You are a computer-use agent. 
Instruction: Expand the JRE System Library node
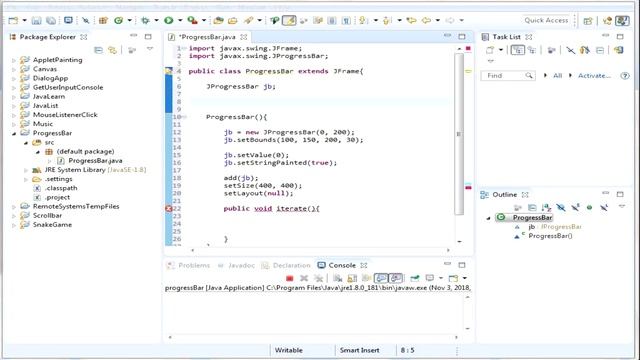26,170
